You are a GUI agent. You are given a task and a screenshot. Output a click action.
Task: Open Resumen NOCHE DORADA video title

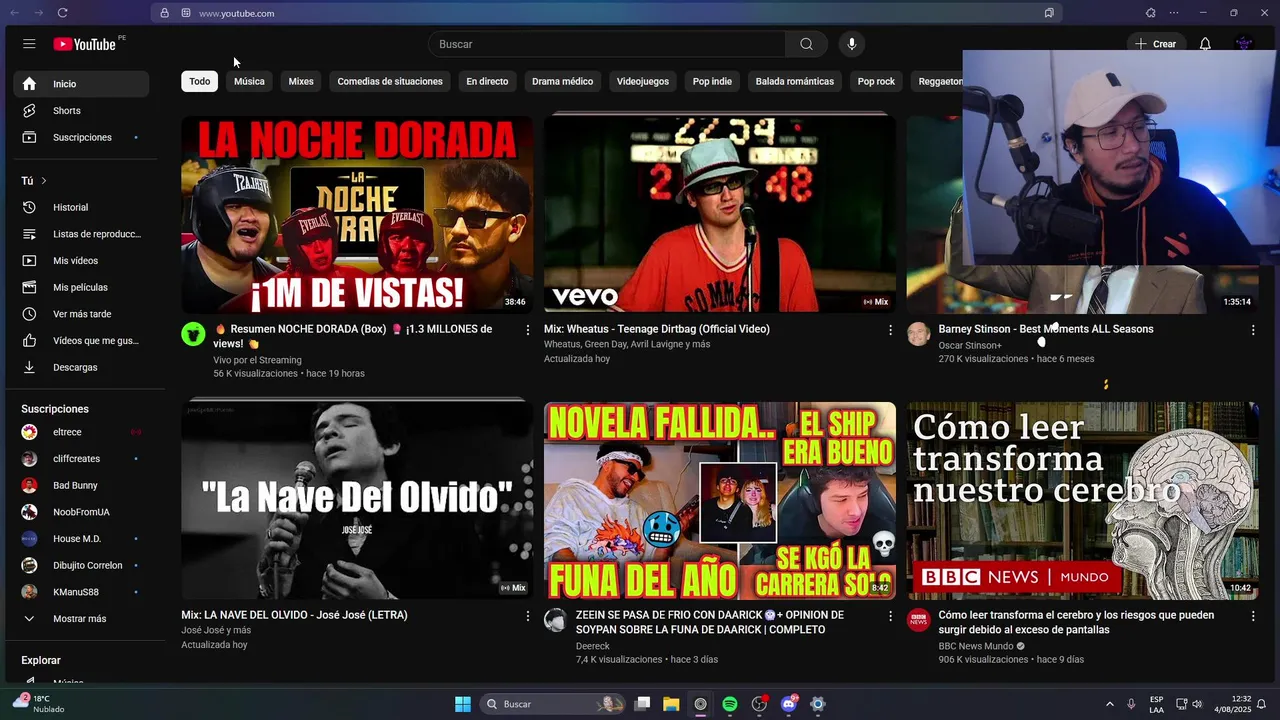353,336
